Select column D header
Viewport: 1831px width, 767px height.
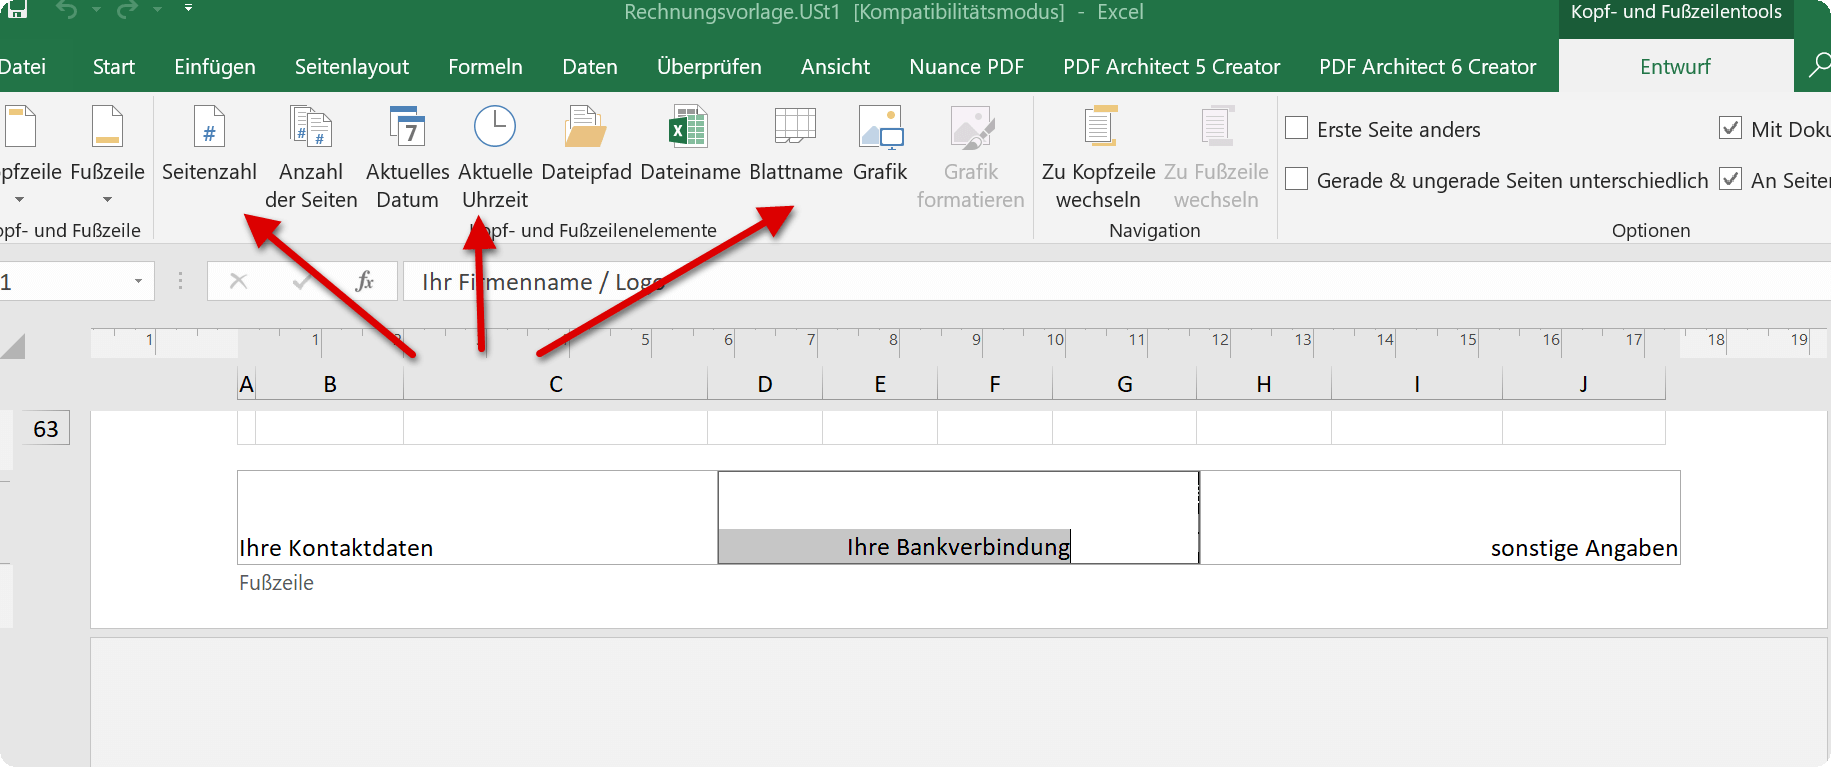pyautogui.click(x=765, y=384)
